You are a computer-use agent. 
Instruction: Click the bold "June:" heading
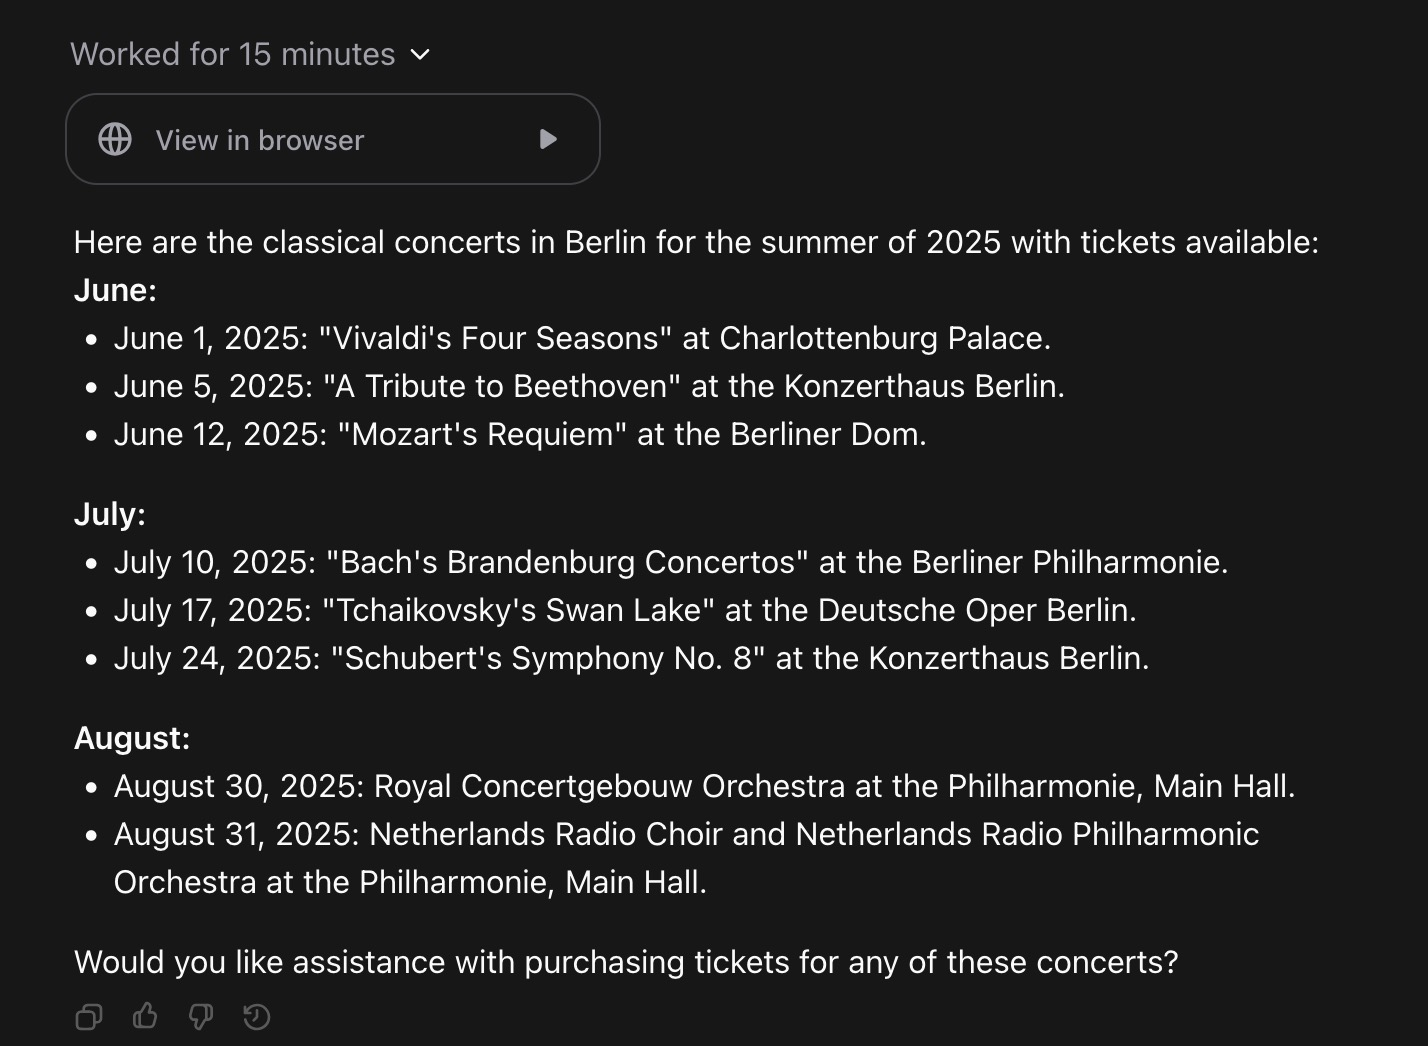point(115,290)
